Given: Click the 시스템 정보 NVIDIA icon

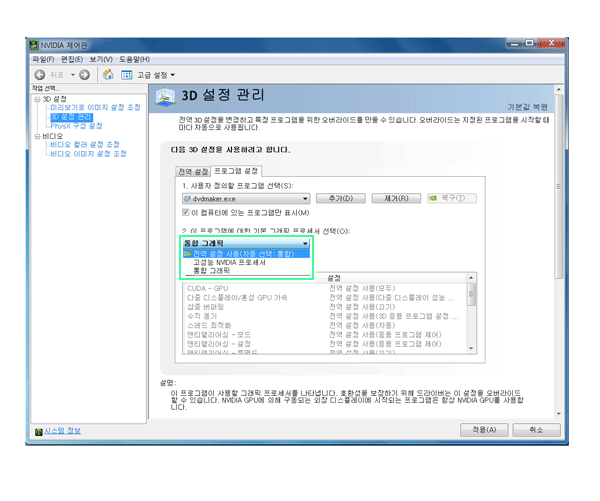Looking at the screenshot, I should pos(39,432).
